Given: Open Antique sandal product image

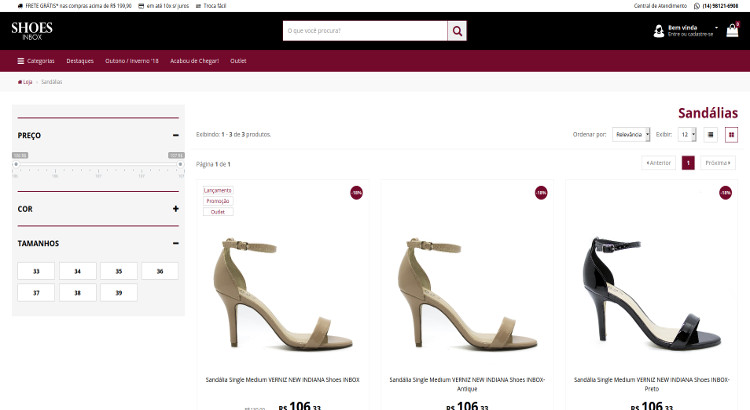Looking at the screenshot, I should point(467,293).
